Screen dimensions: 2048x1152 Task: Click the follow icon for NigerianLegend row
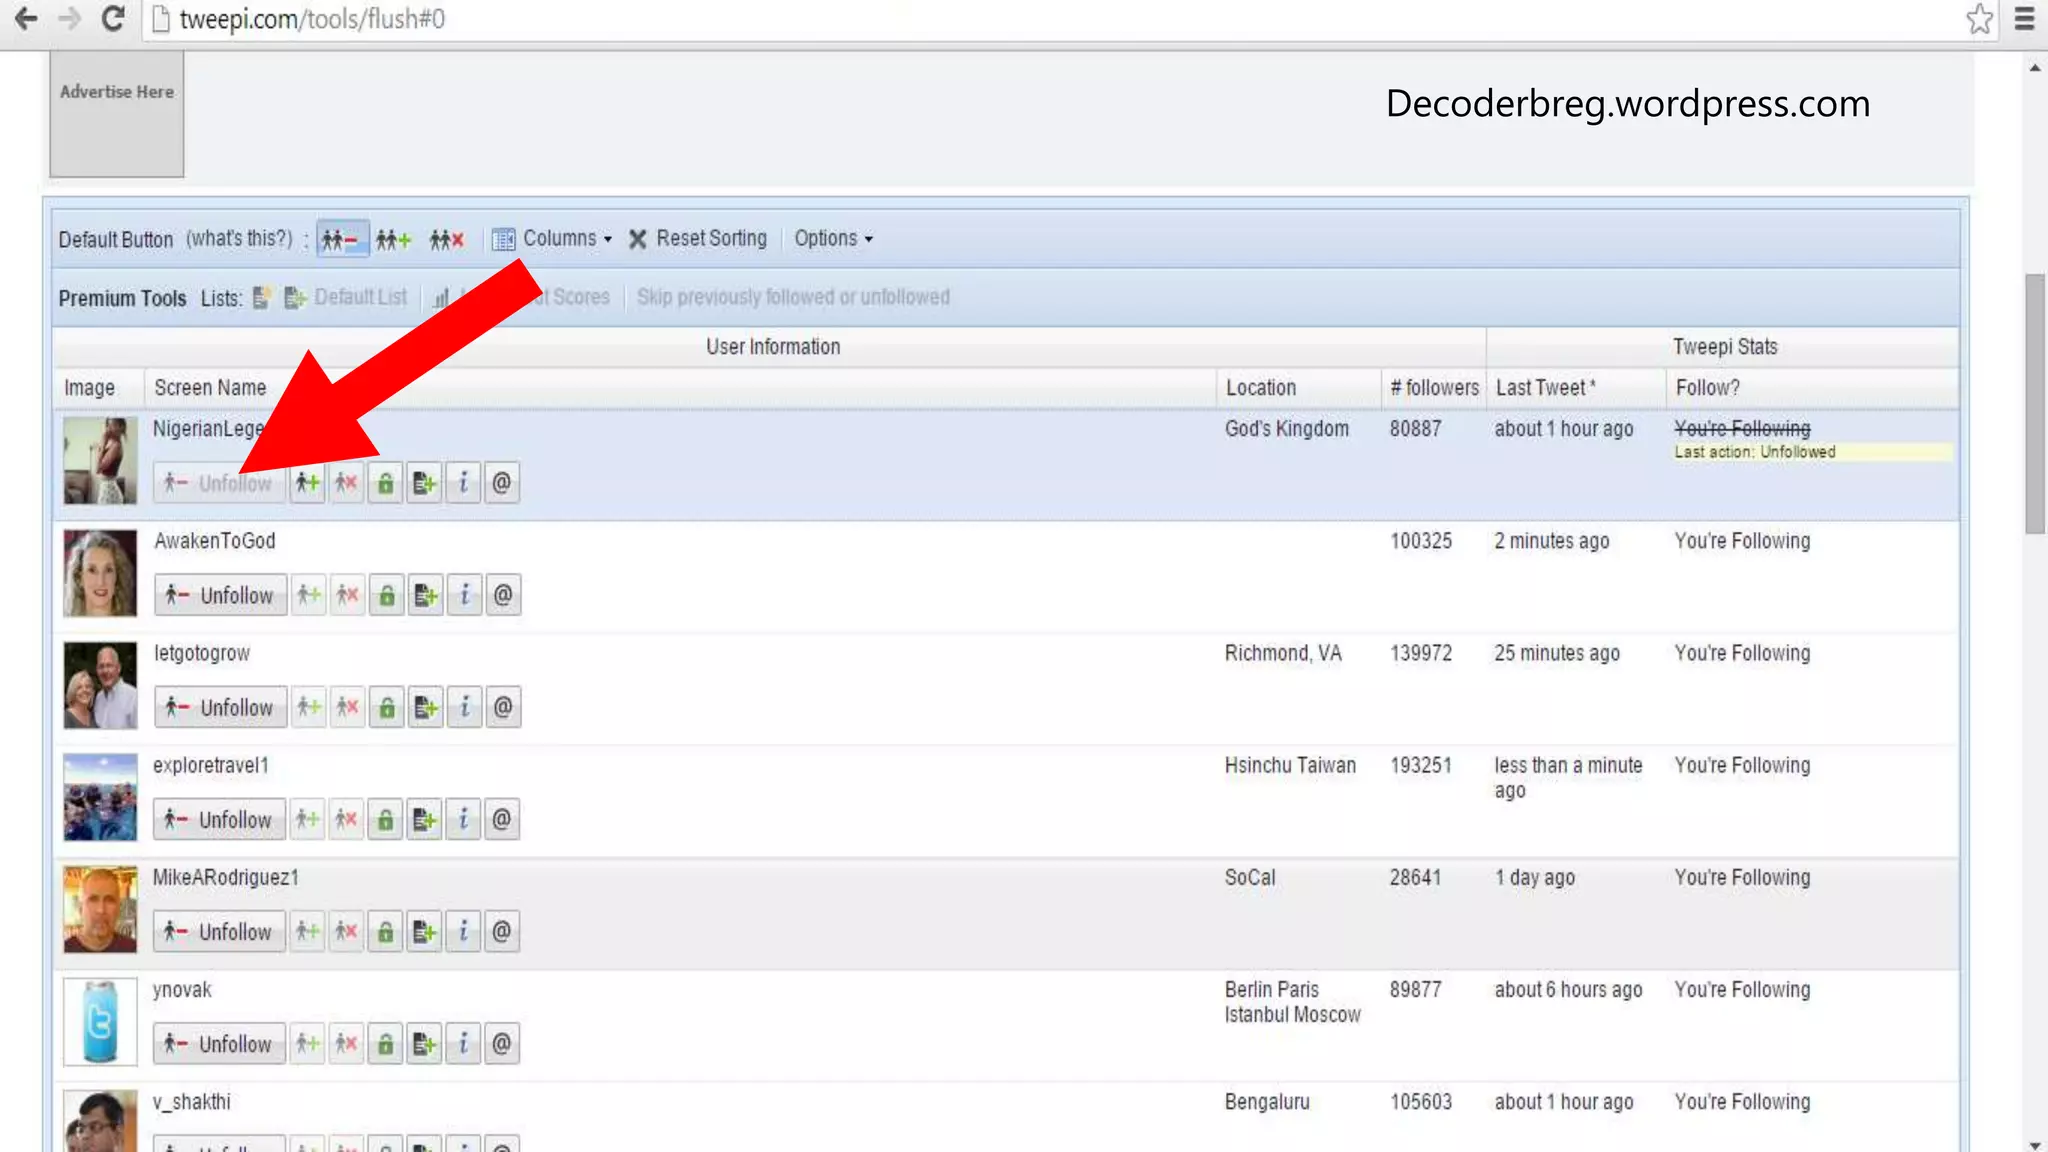(307, 483)
